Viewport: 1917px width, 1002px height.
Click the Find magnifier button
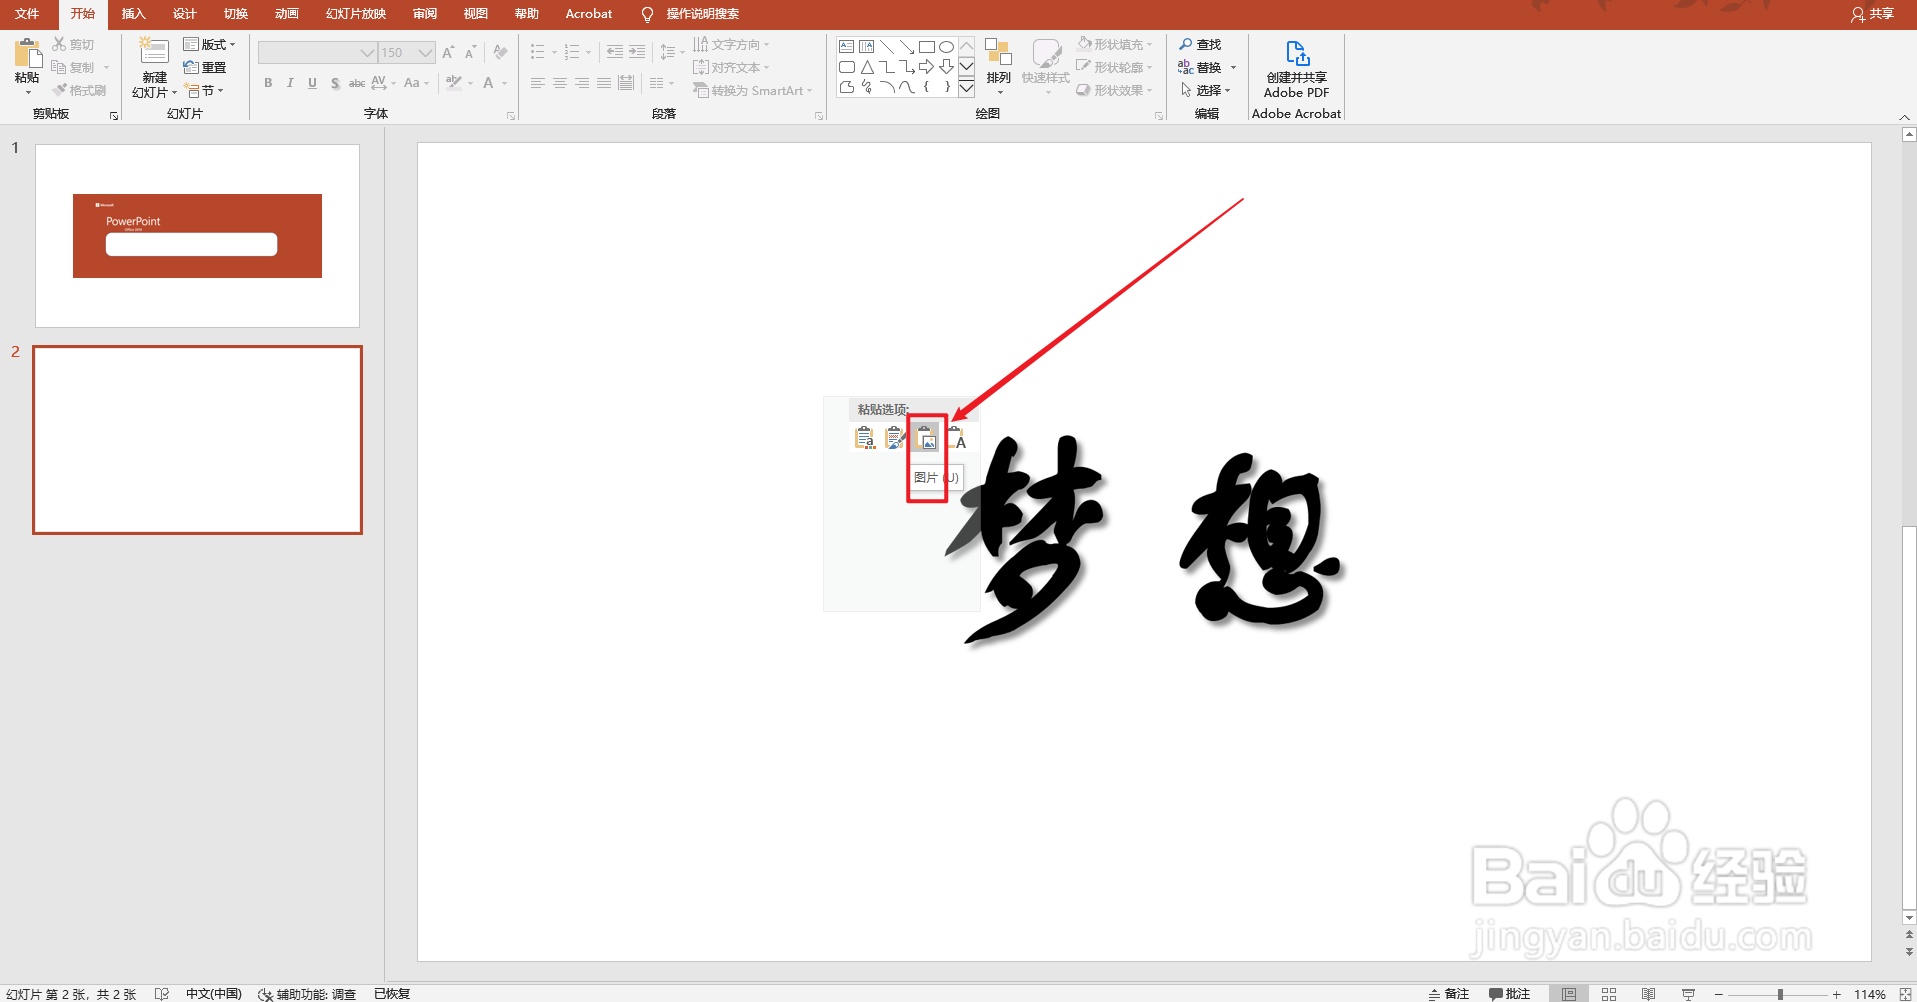click(x=1199, y=44)
